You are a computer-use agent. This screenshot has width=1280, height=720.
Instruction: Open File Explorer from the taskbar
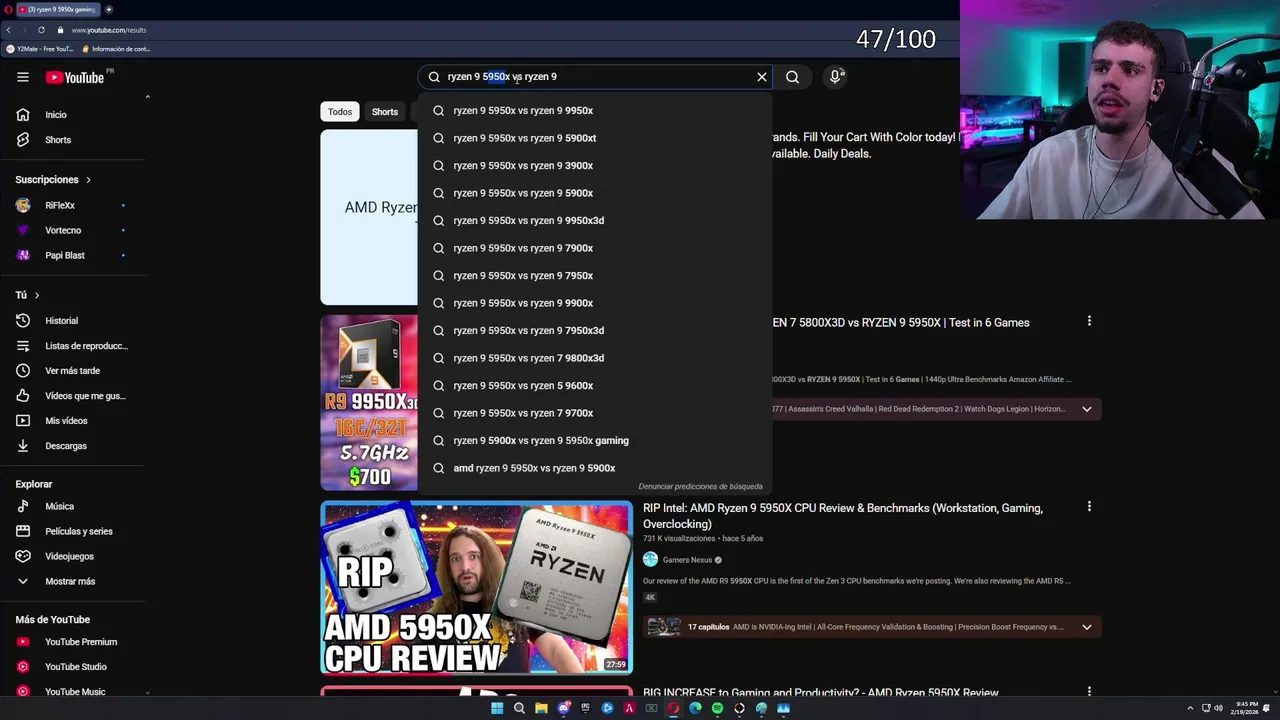click(541, 708)
